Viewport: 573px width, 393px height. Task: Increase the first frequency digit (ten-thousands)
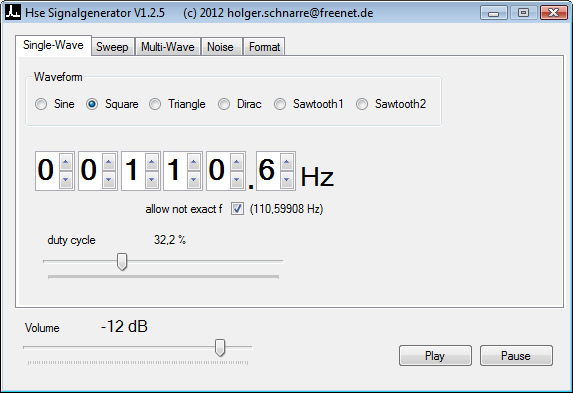(x=66, y=162)
